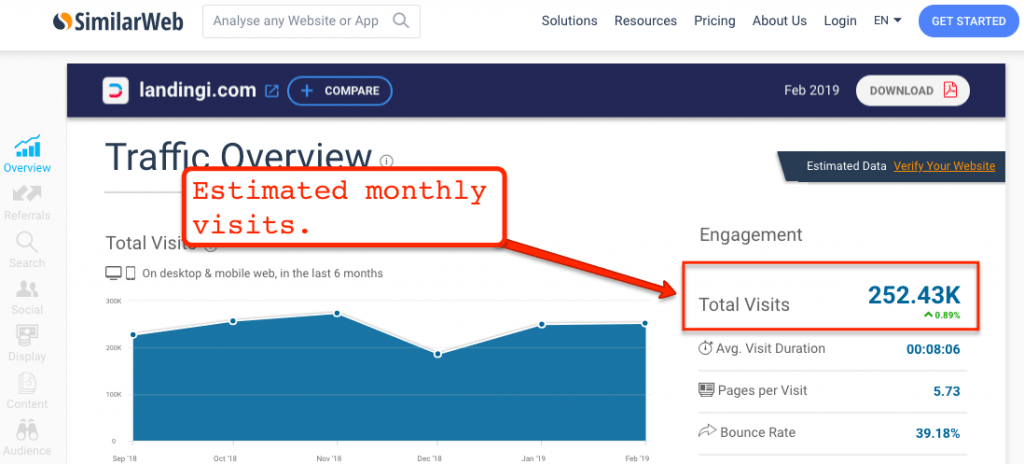The width and height of the screenshot is (1024, 464).
Task: Click the mobile phone icon
Action: point(130,273)
